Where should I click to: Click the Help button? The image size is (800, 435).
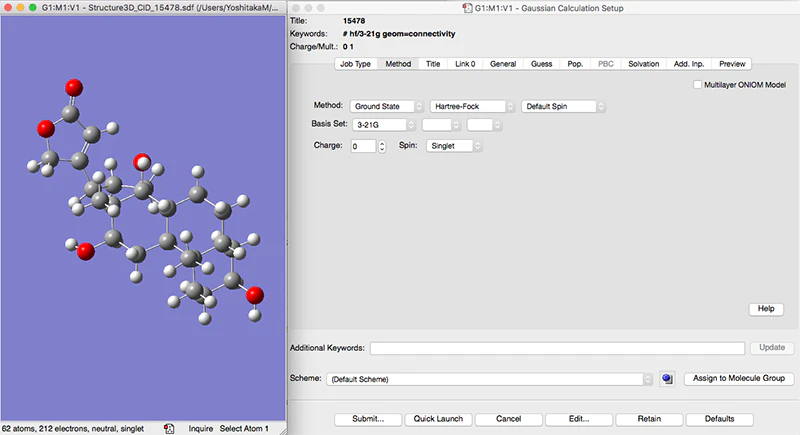766,309
